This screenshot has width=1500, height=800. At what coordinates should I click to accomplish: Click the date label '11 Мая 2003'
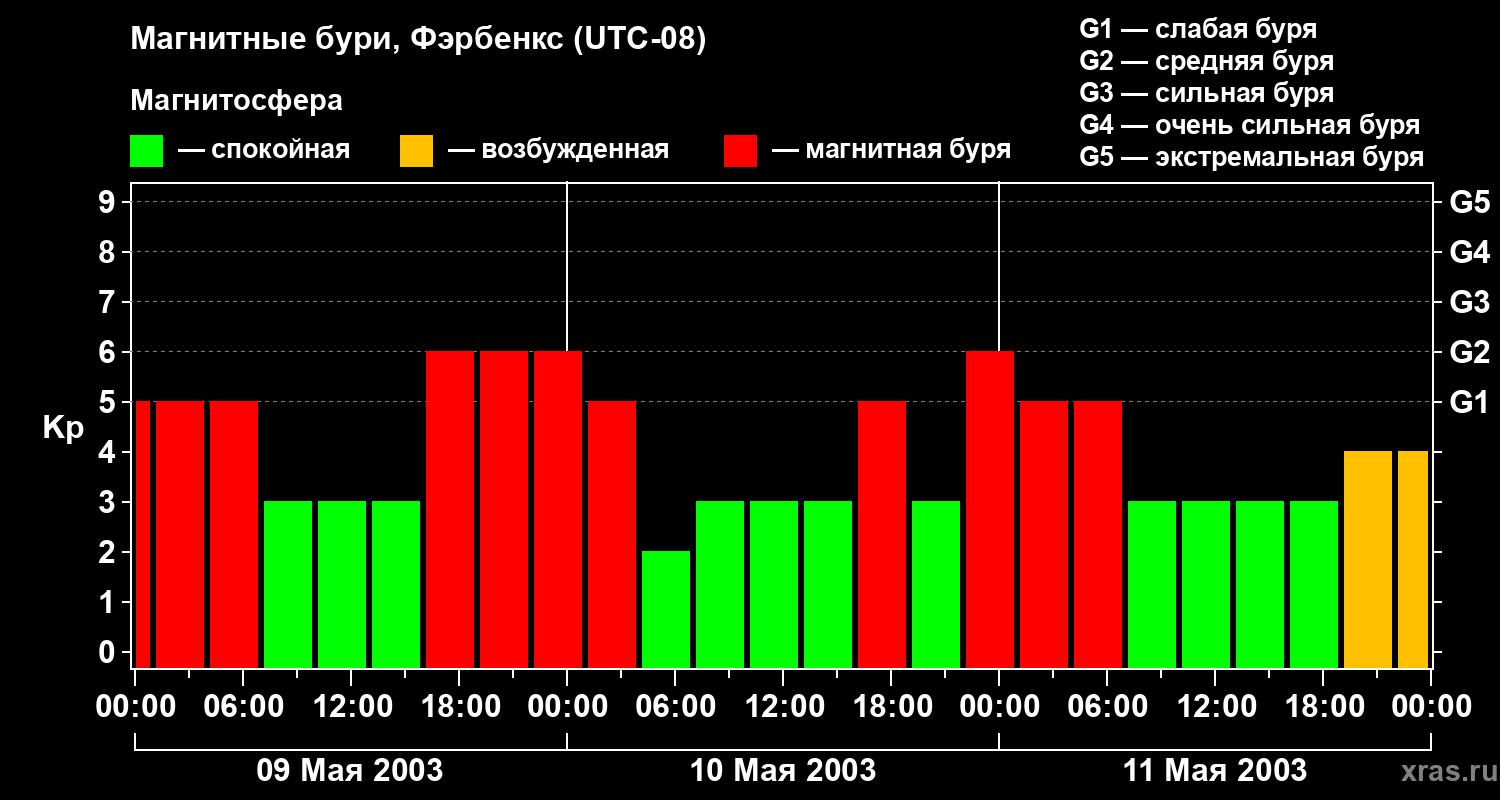(x=1215, y=770)
